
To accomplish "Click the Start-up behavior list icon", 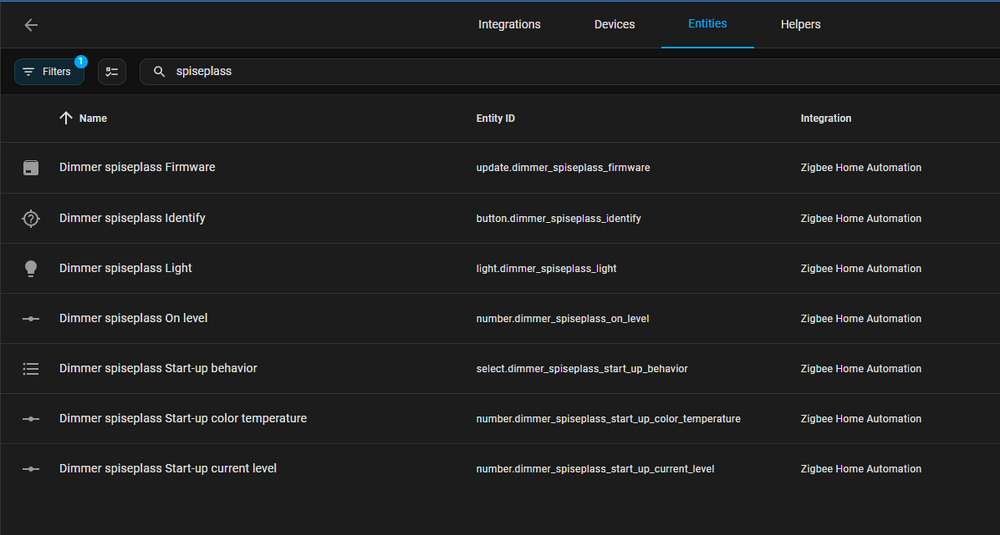I will pos(31,368).
